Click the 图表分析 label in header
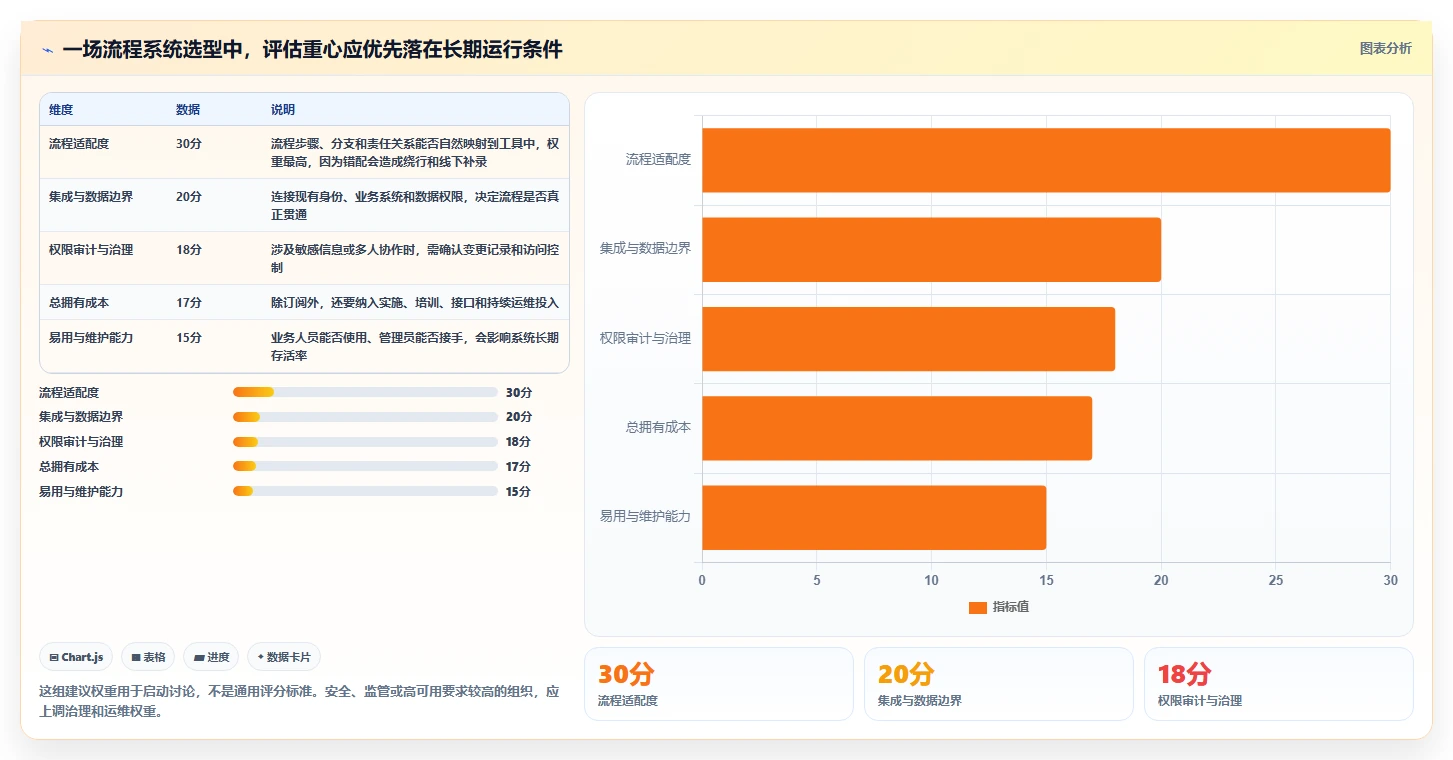Image resolution: width=1453 pixels, height=760 pixels. pyautogui.click(x=1385, y=48)
